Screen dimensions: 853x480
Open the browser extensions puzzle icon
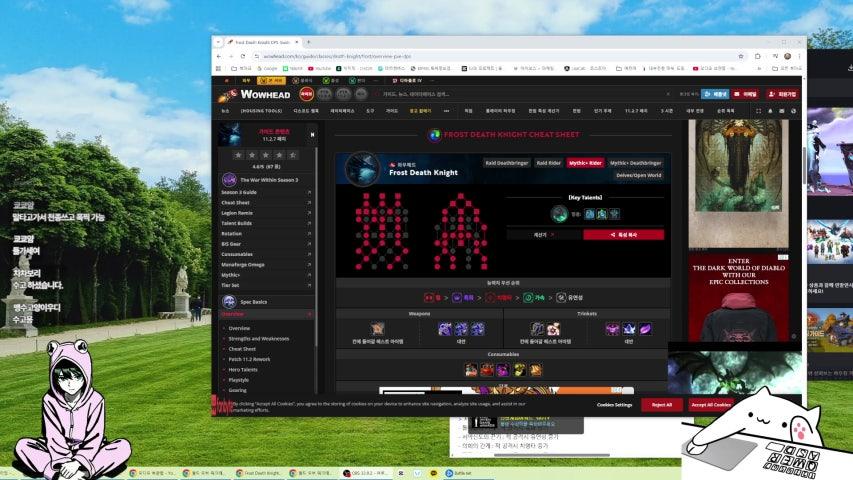[757, 56]
